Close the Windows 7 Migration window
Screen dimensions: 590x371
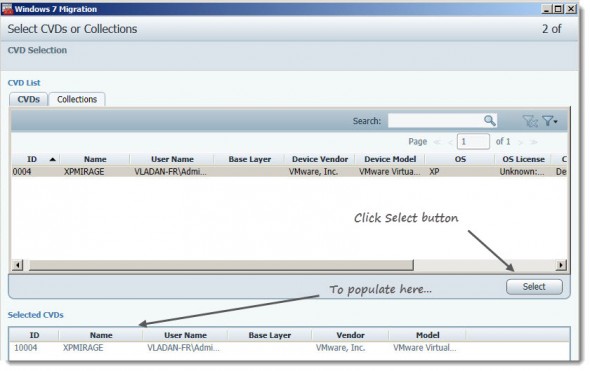pos(571,9)
